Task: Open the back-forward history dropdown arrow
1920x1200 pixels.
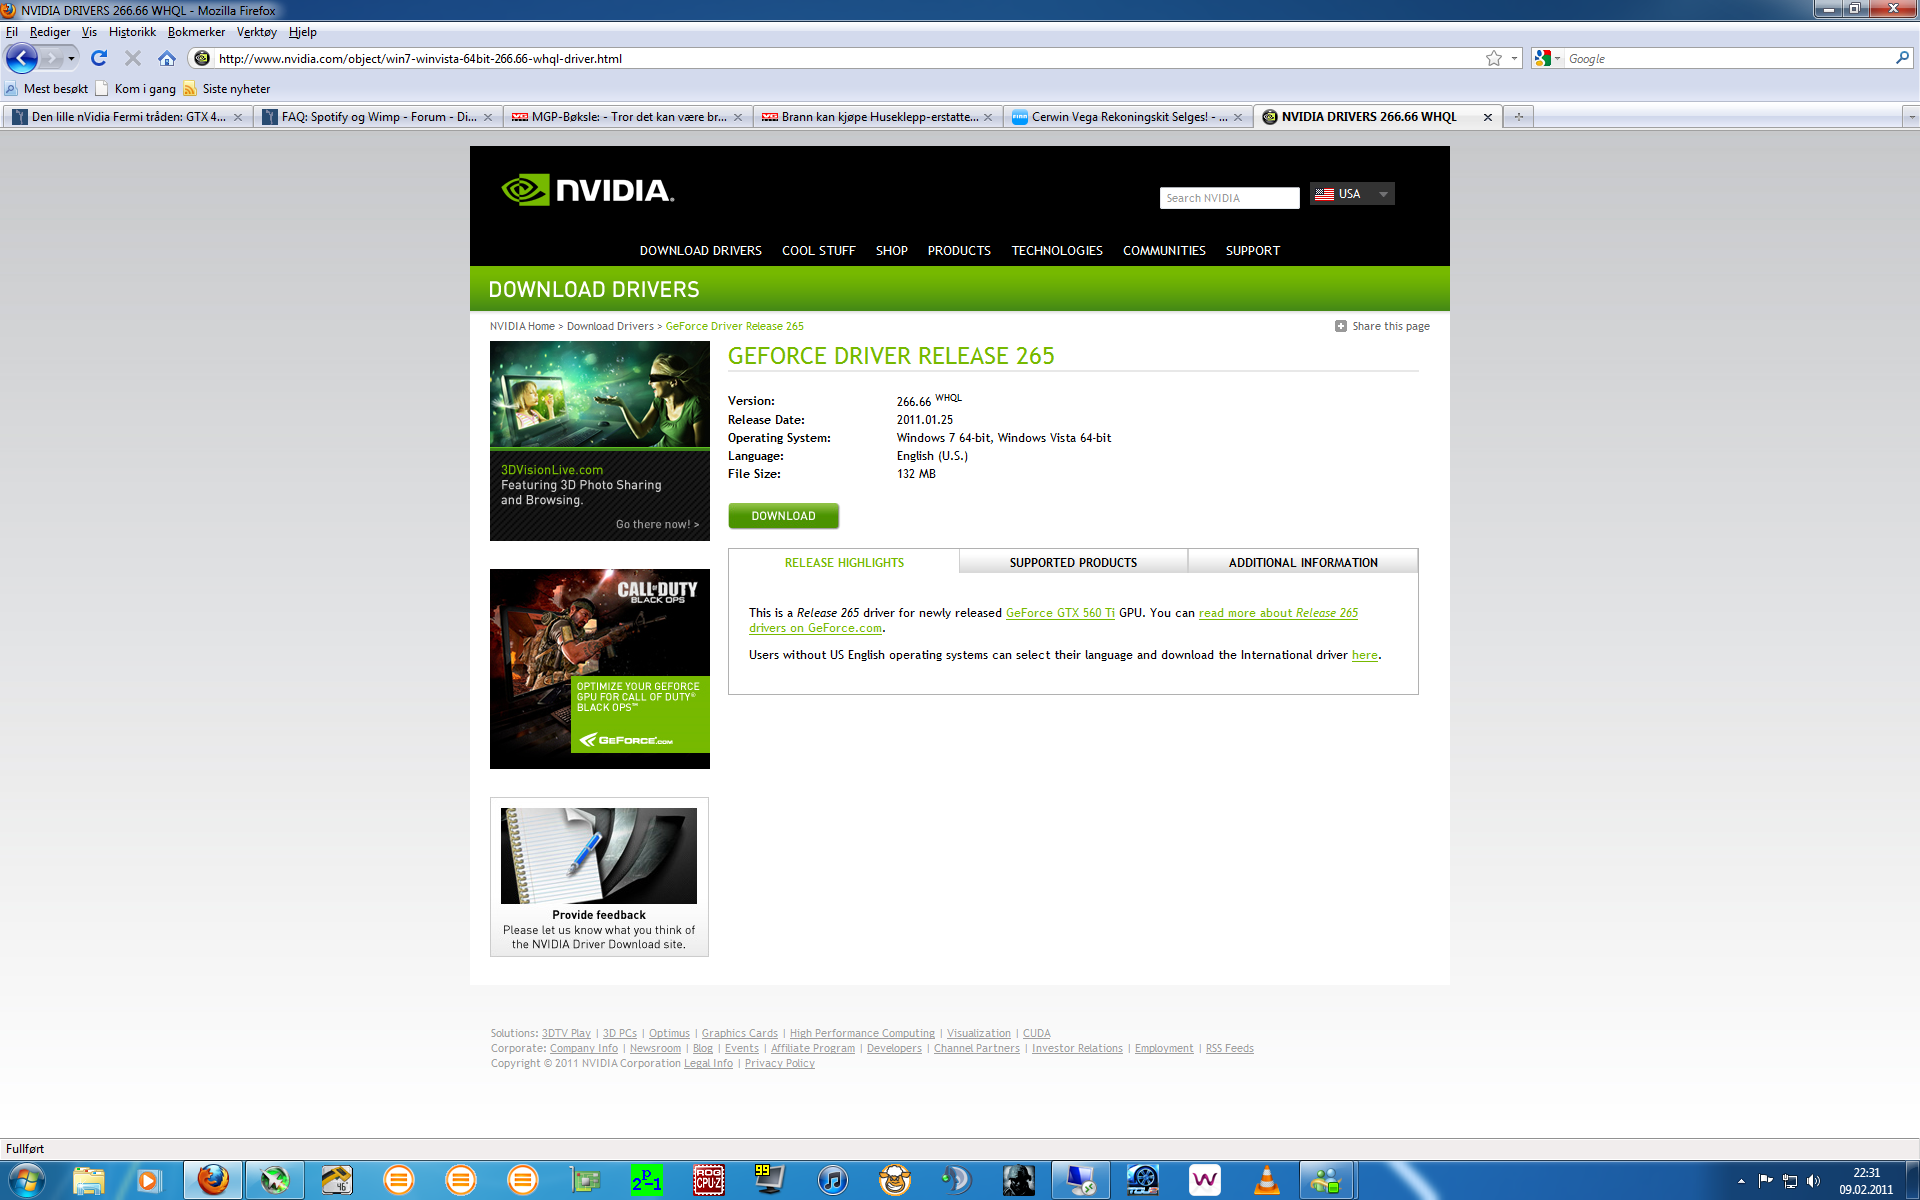Action: click(x=71, y=58)
